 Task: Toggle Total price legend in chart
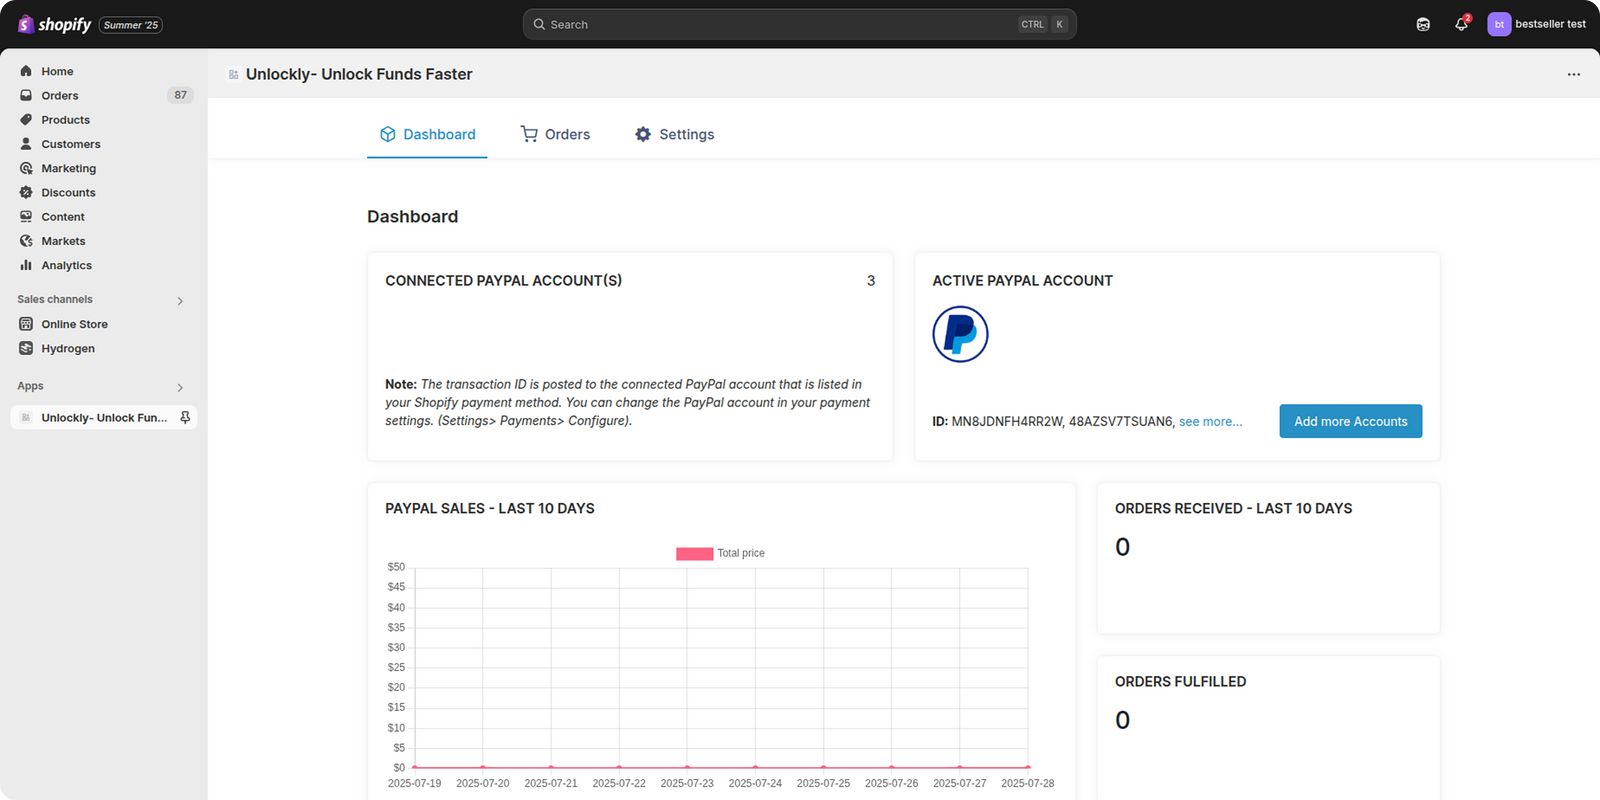pos(720,553)
